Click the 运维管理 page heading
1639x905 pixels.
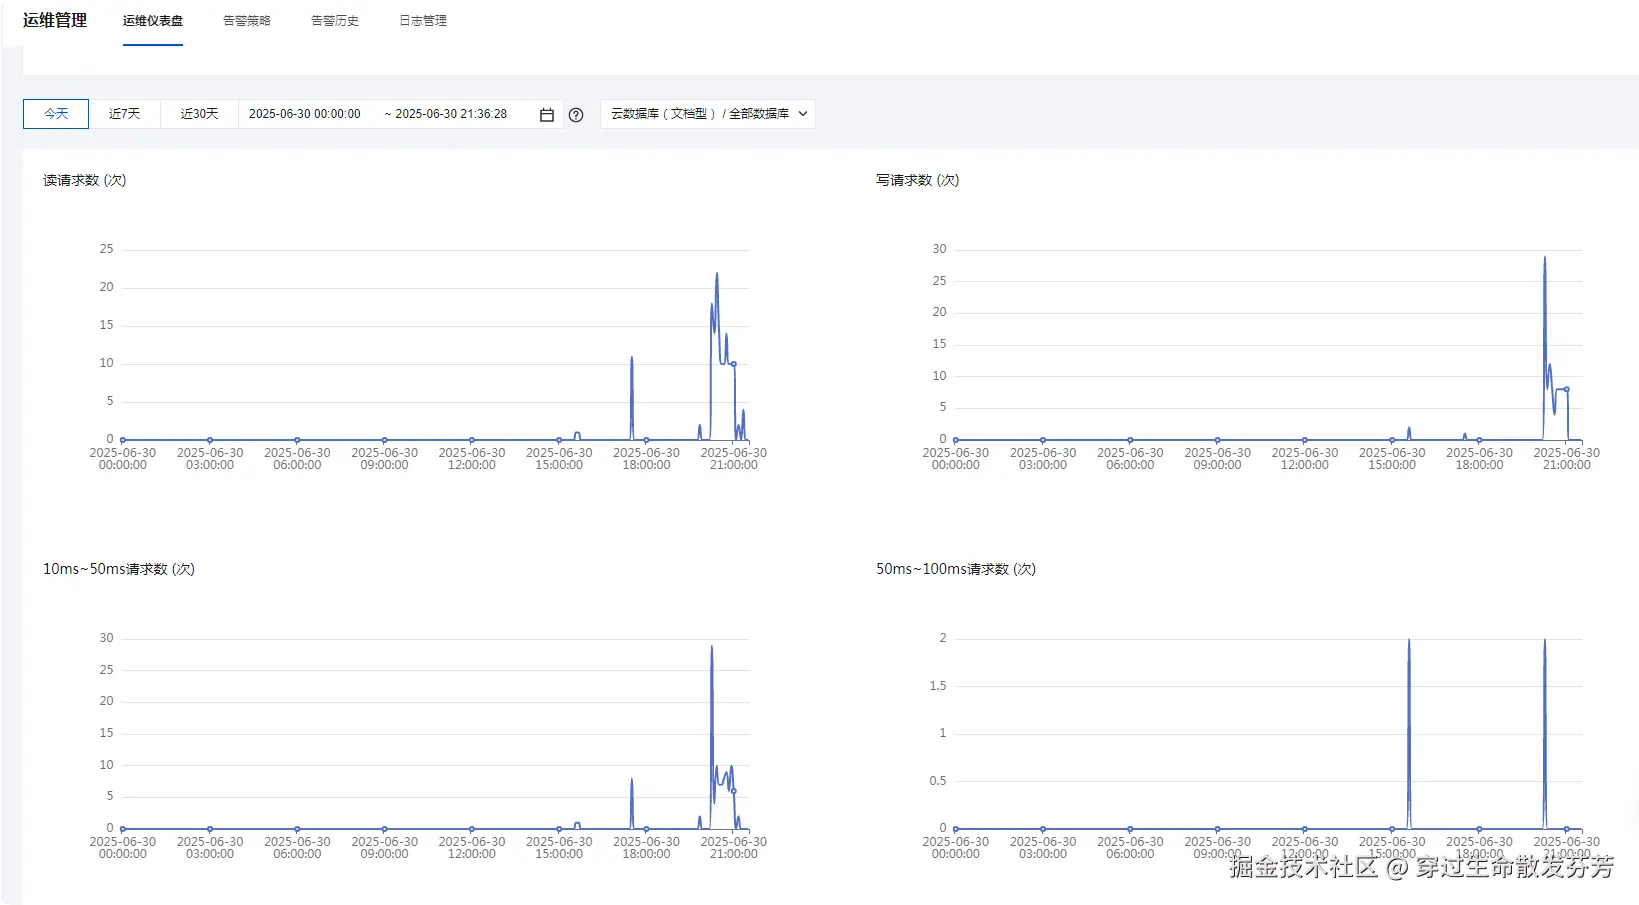coord(55,20)
